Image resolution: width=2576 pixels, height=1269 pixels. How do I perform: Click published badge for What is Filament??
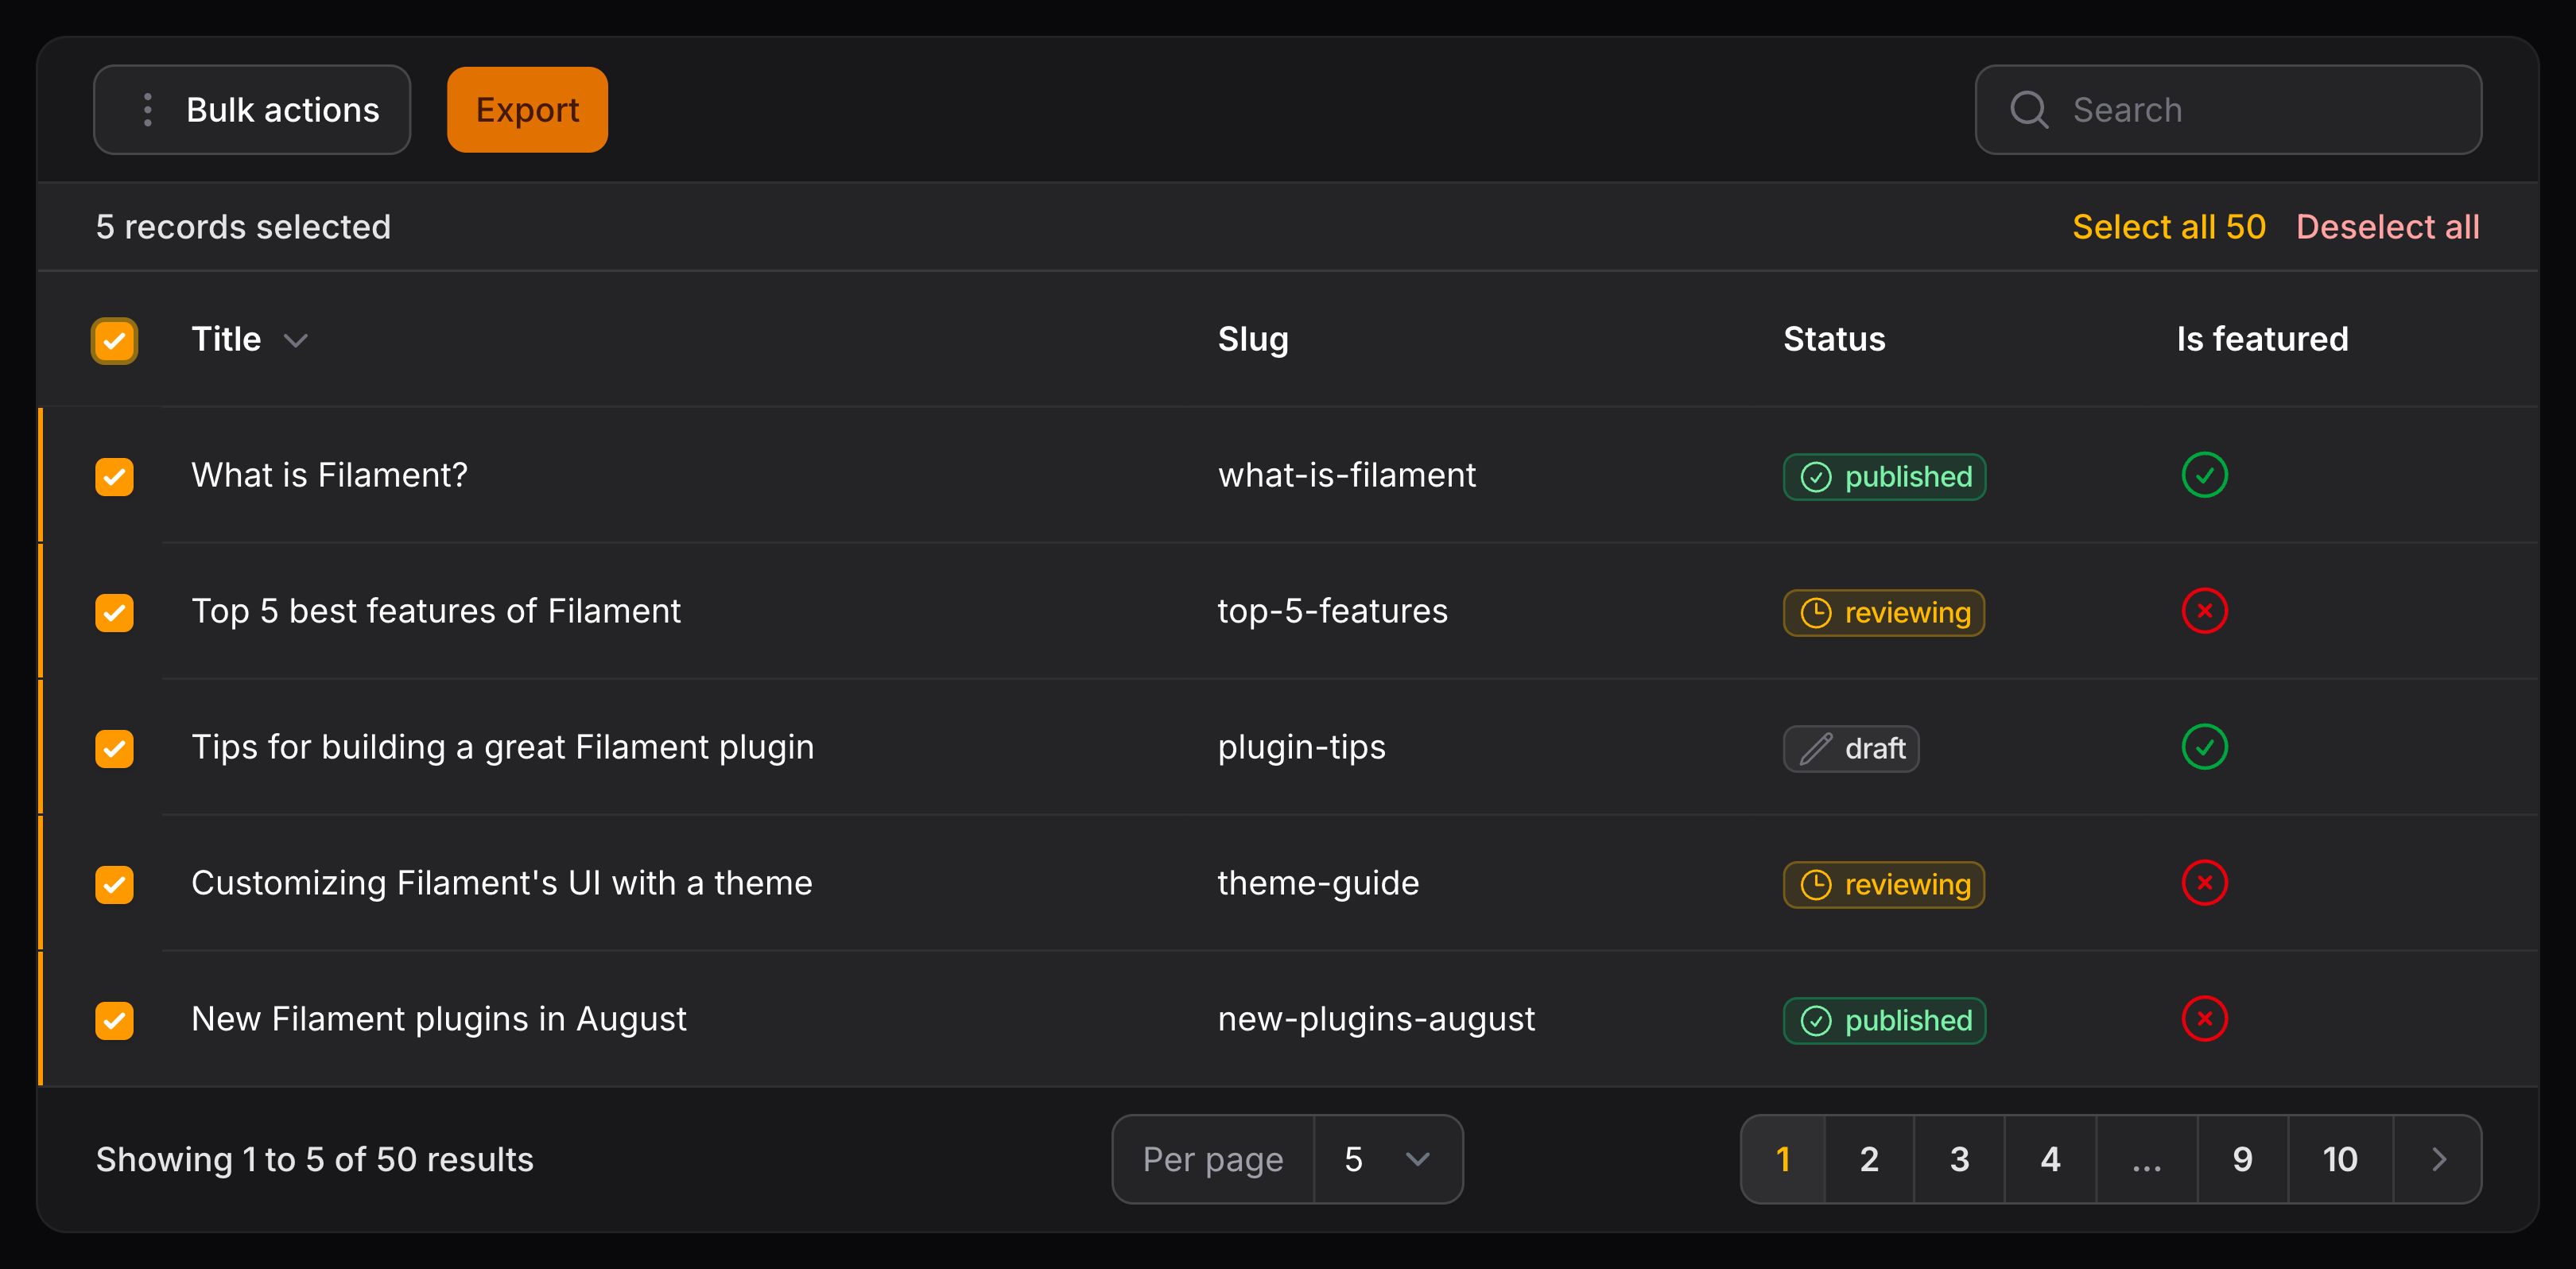click(x=1884, y=477)
